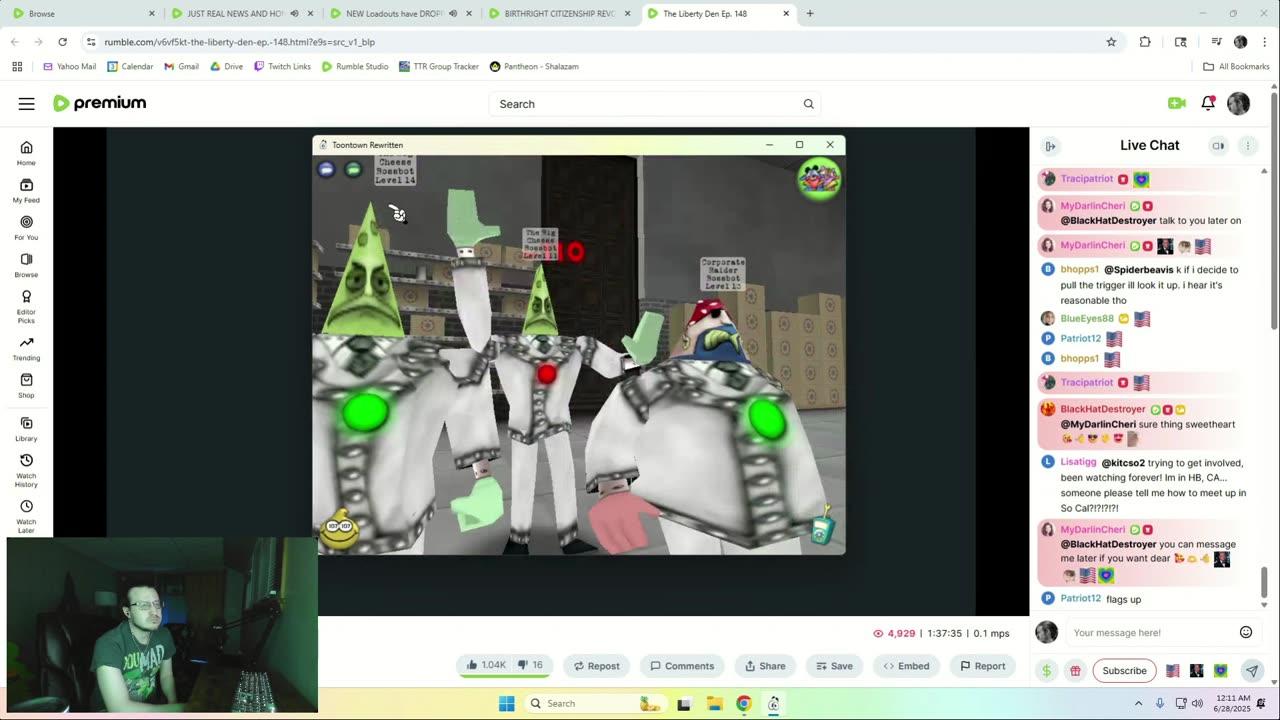The width and height of the screenshot is (1280, 720).
Task: Reload the browser page
Action: pyautogui.click(x=62, y=42)
